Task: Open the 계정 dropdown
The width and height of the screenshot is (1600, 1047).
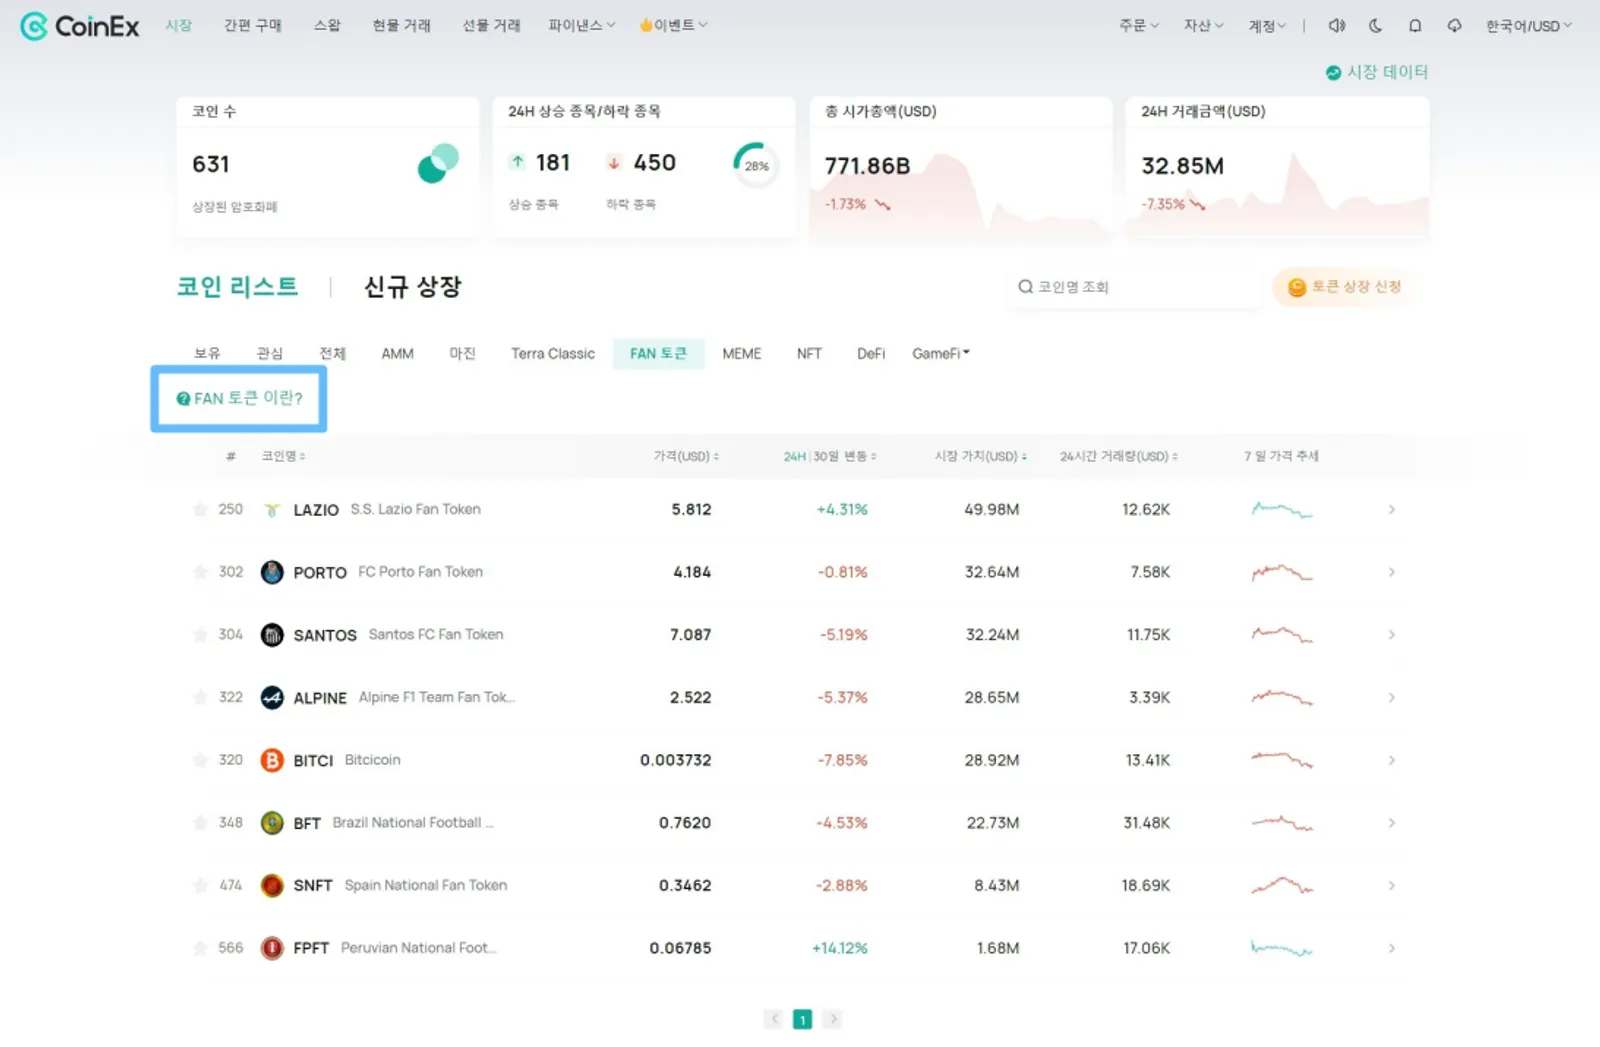Action: pos(1267,26)
